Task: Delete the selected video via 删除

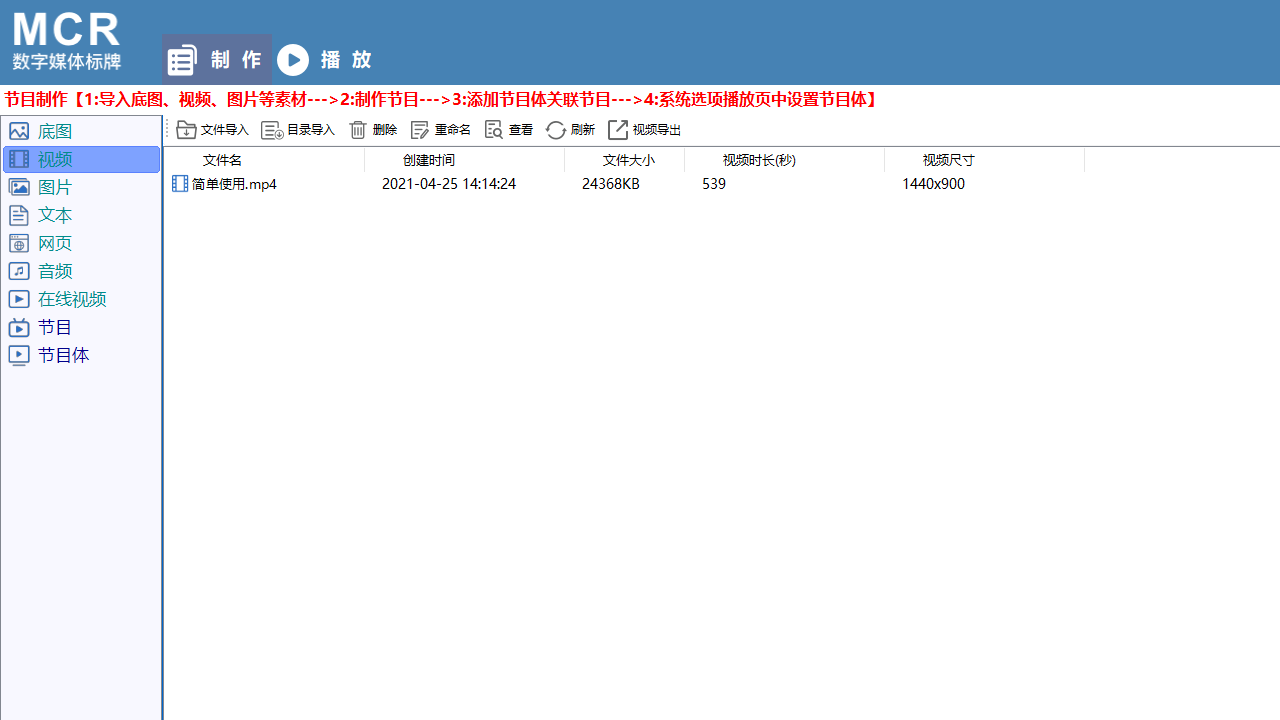Action: (x=372, y=130)
